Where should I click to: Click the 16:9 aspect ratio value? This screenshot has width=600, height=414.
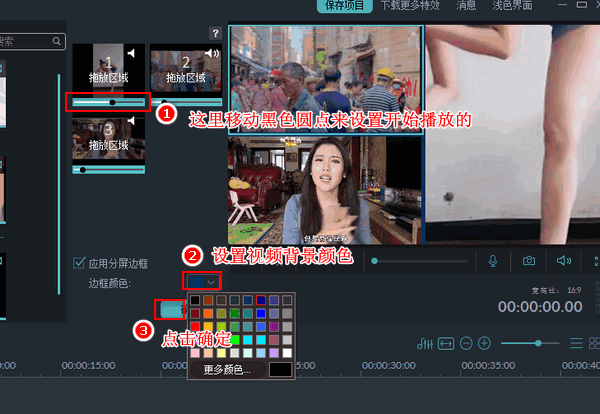[574, 290]
